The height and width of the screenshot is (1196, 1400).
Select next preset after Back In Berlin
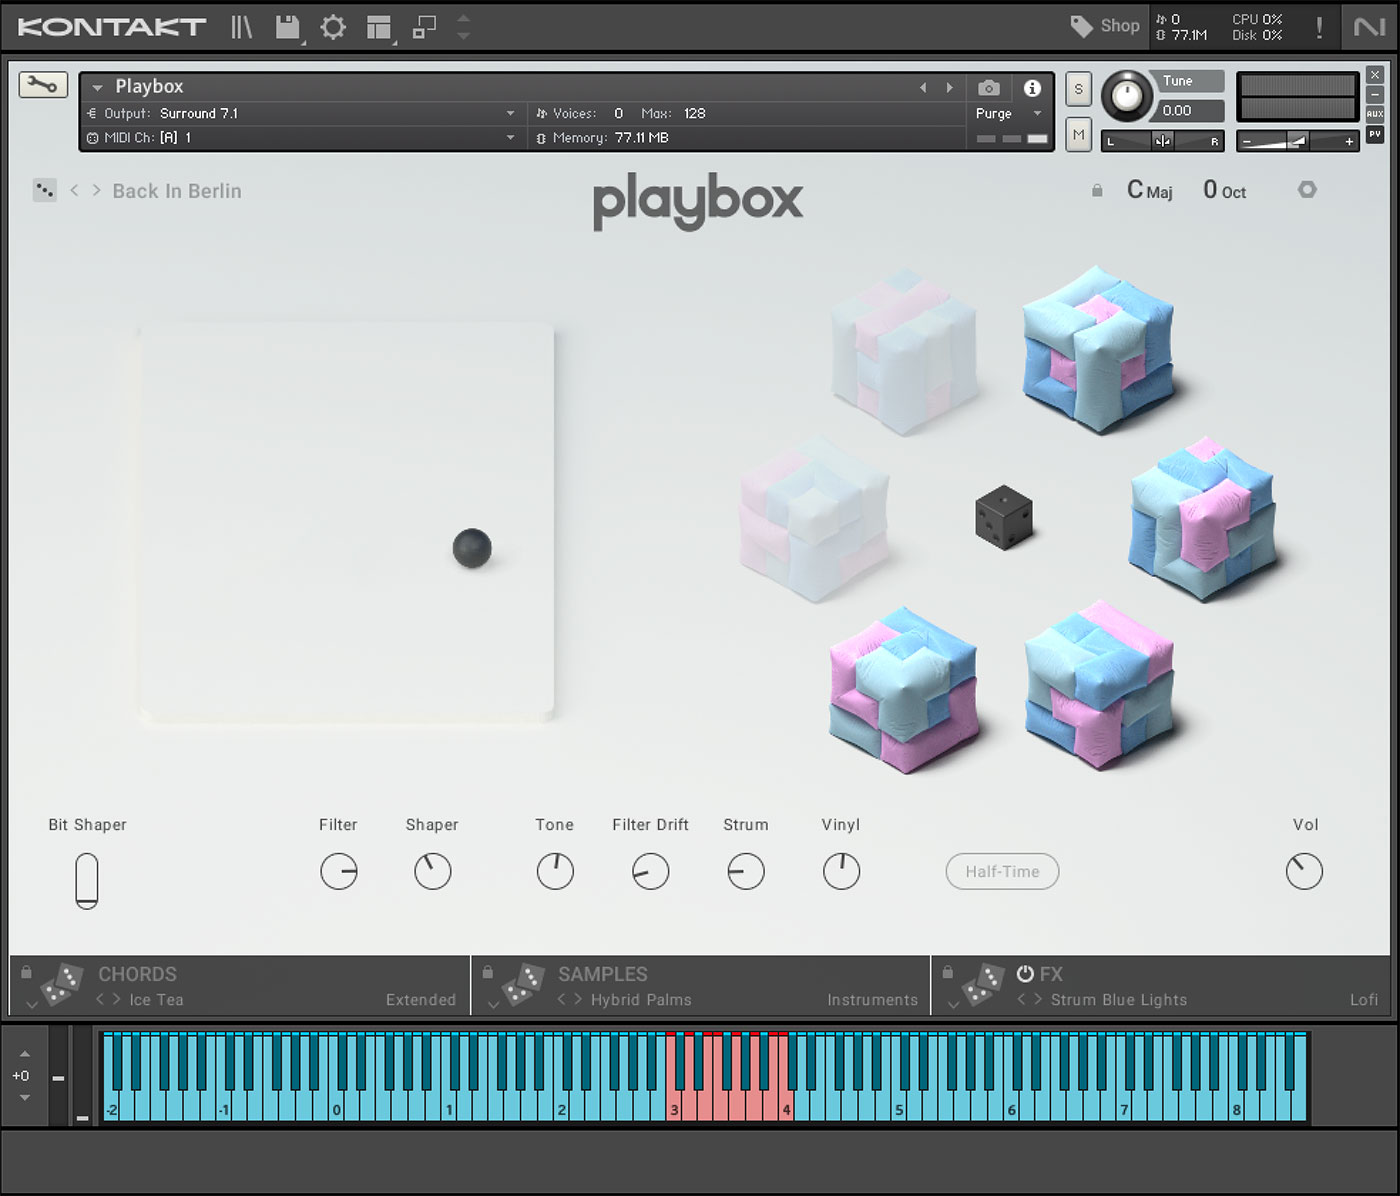[x=96, y=190]
